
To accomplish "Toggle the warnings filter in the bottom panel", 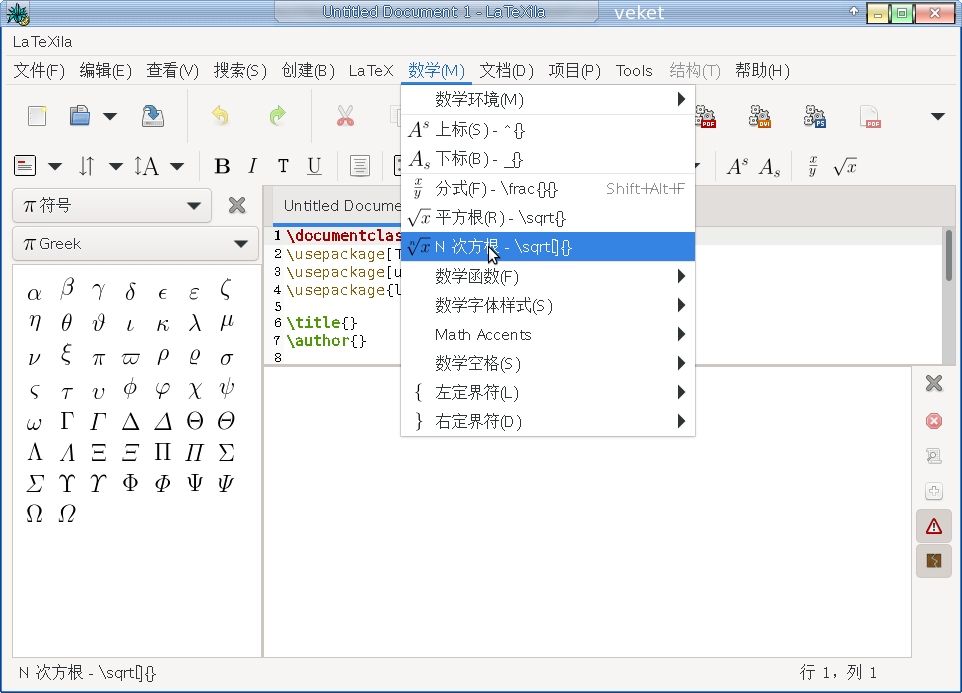I will [934, 526].
